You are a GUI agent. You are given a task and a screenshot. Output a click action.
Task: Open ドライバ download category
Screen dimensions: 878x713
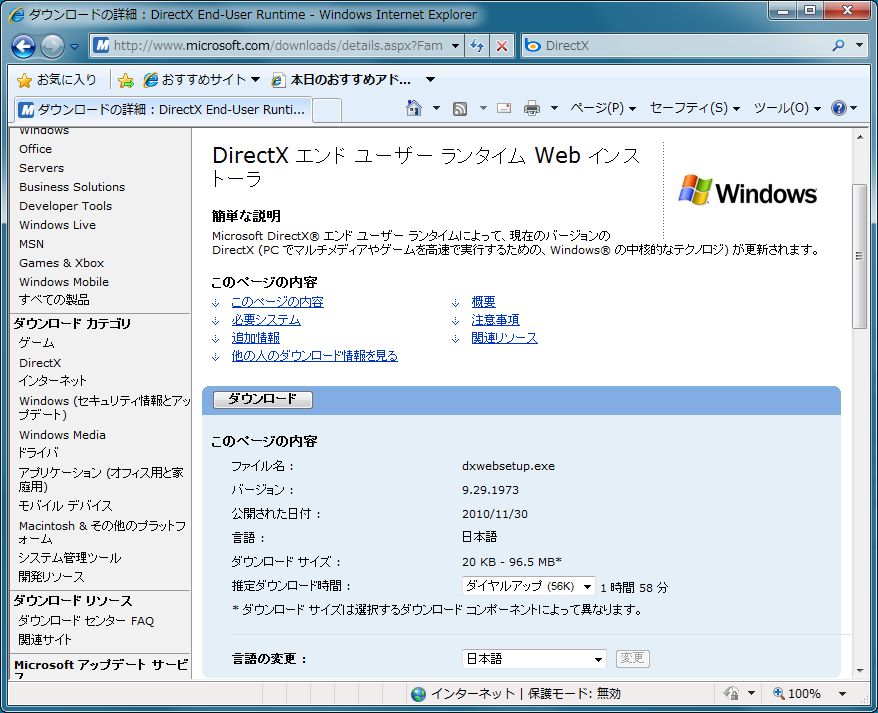point(38,453)
